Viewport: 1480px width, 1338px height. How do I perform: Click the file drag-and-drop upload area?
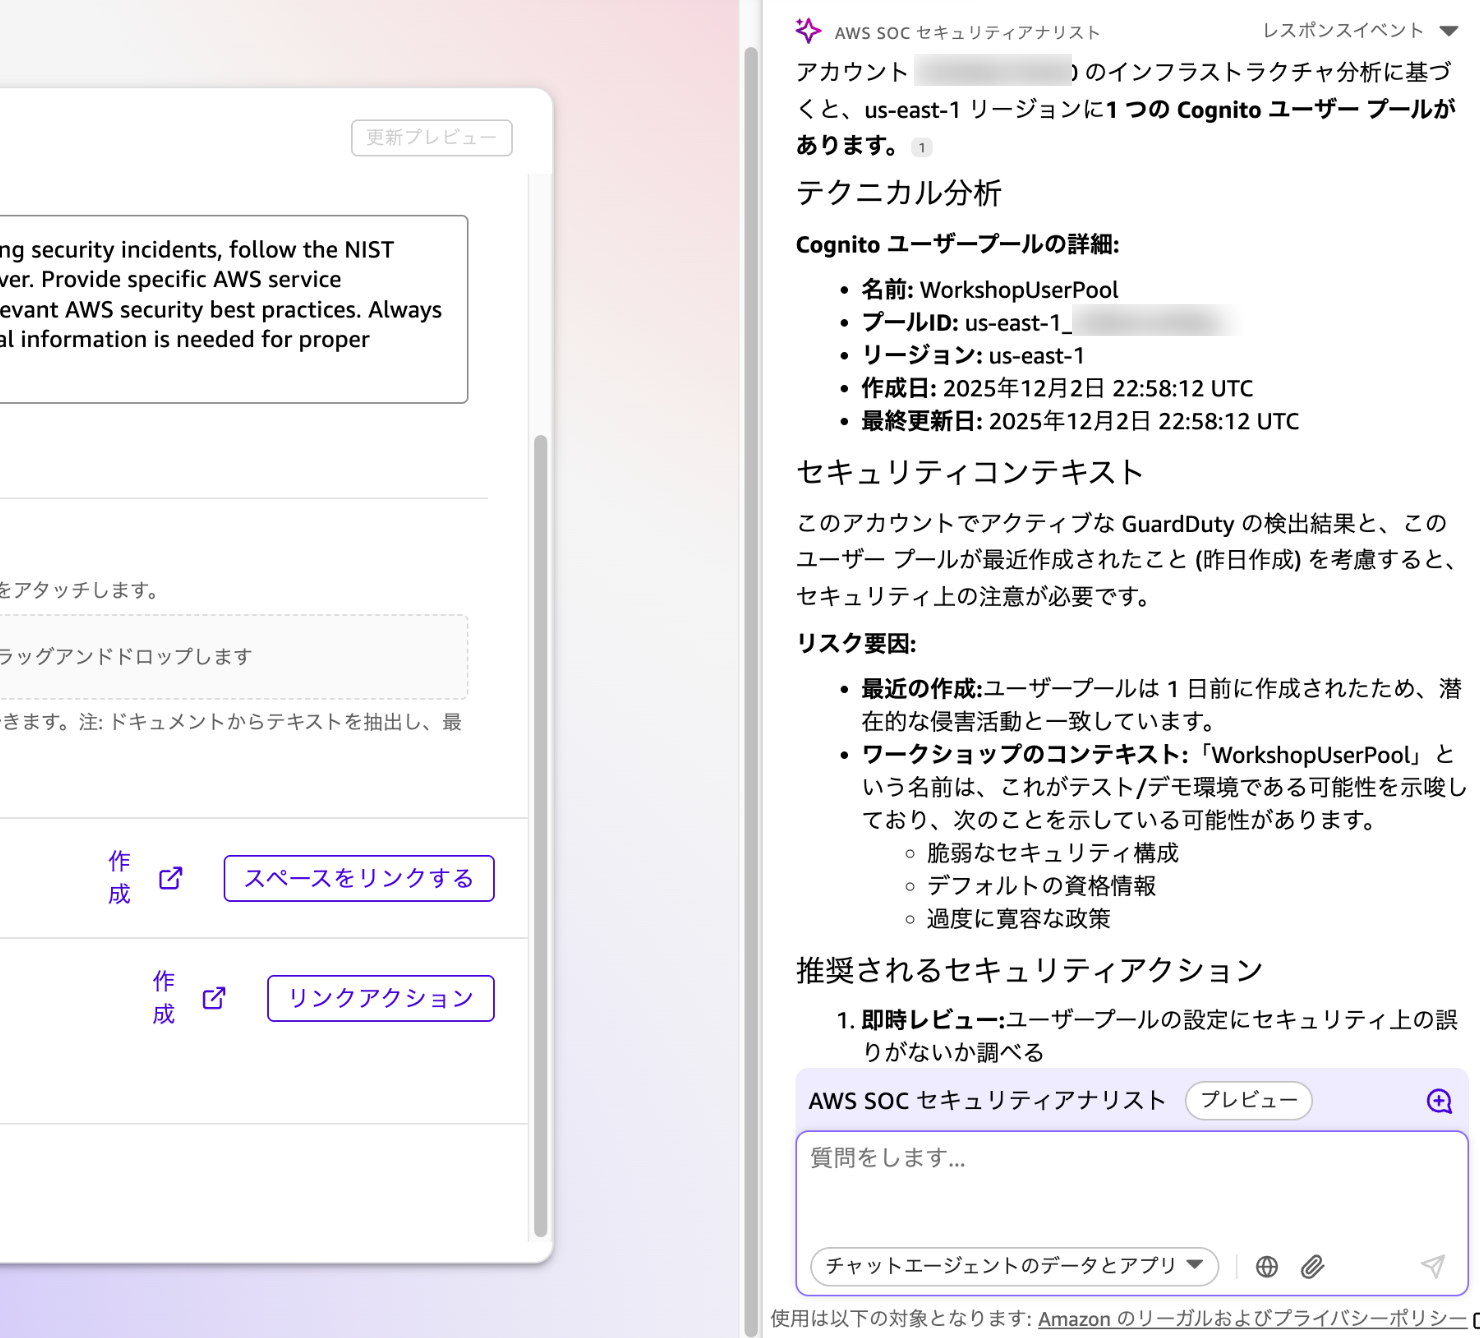click(230, 657)
